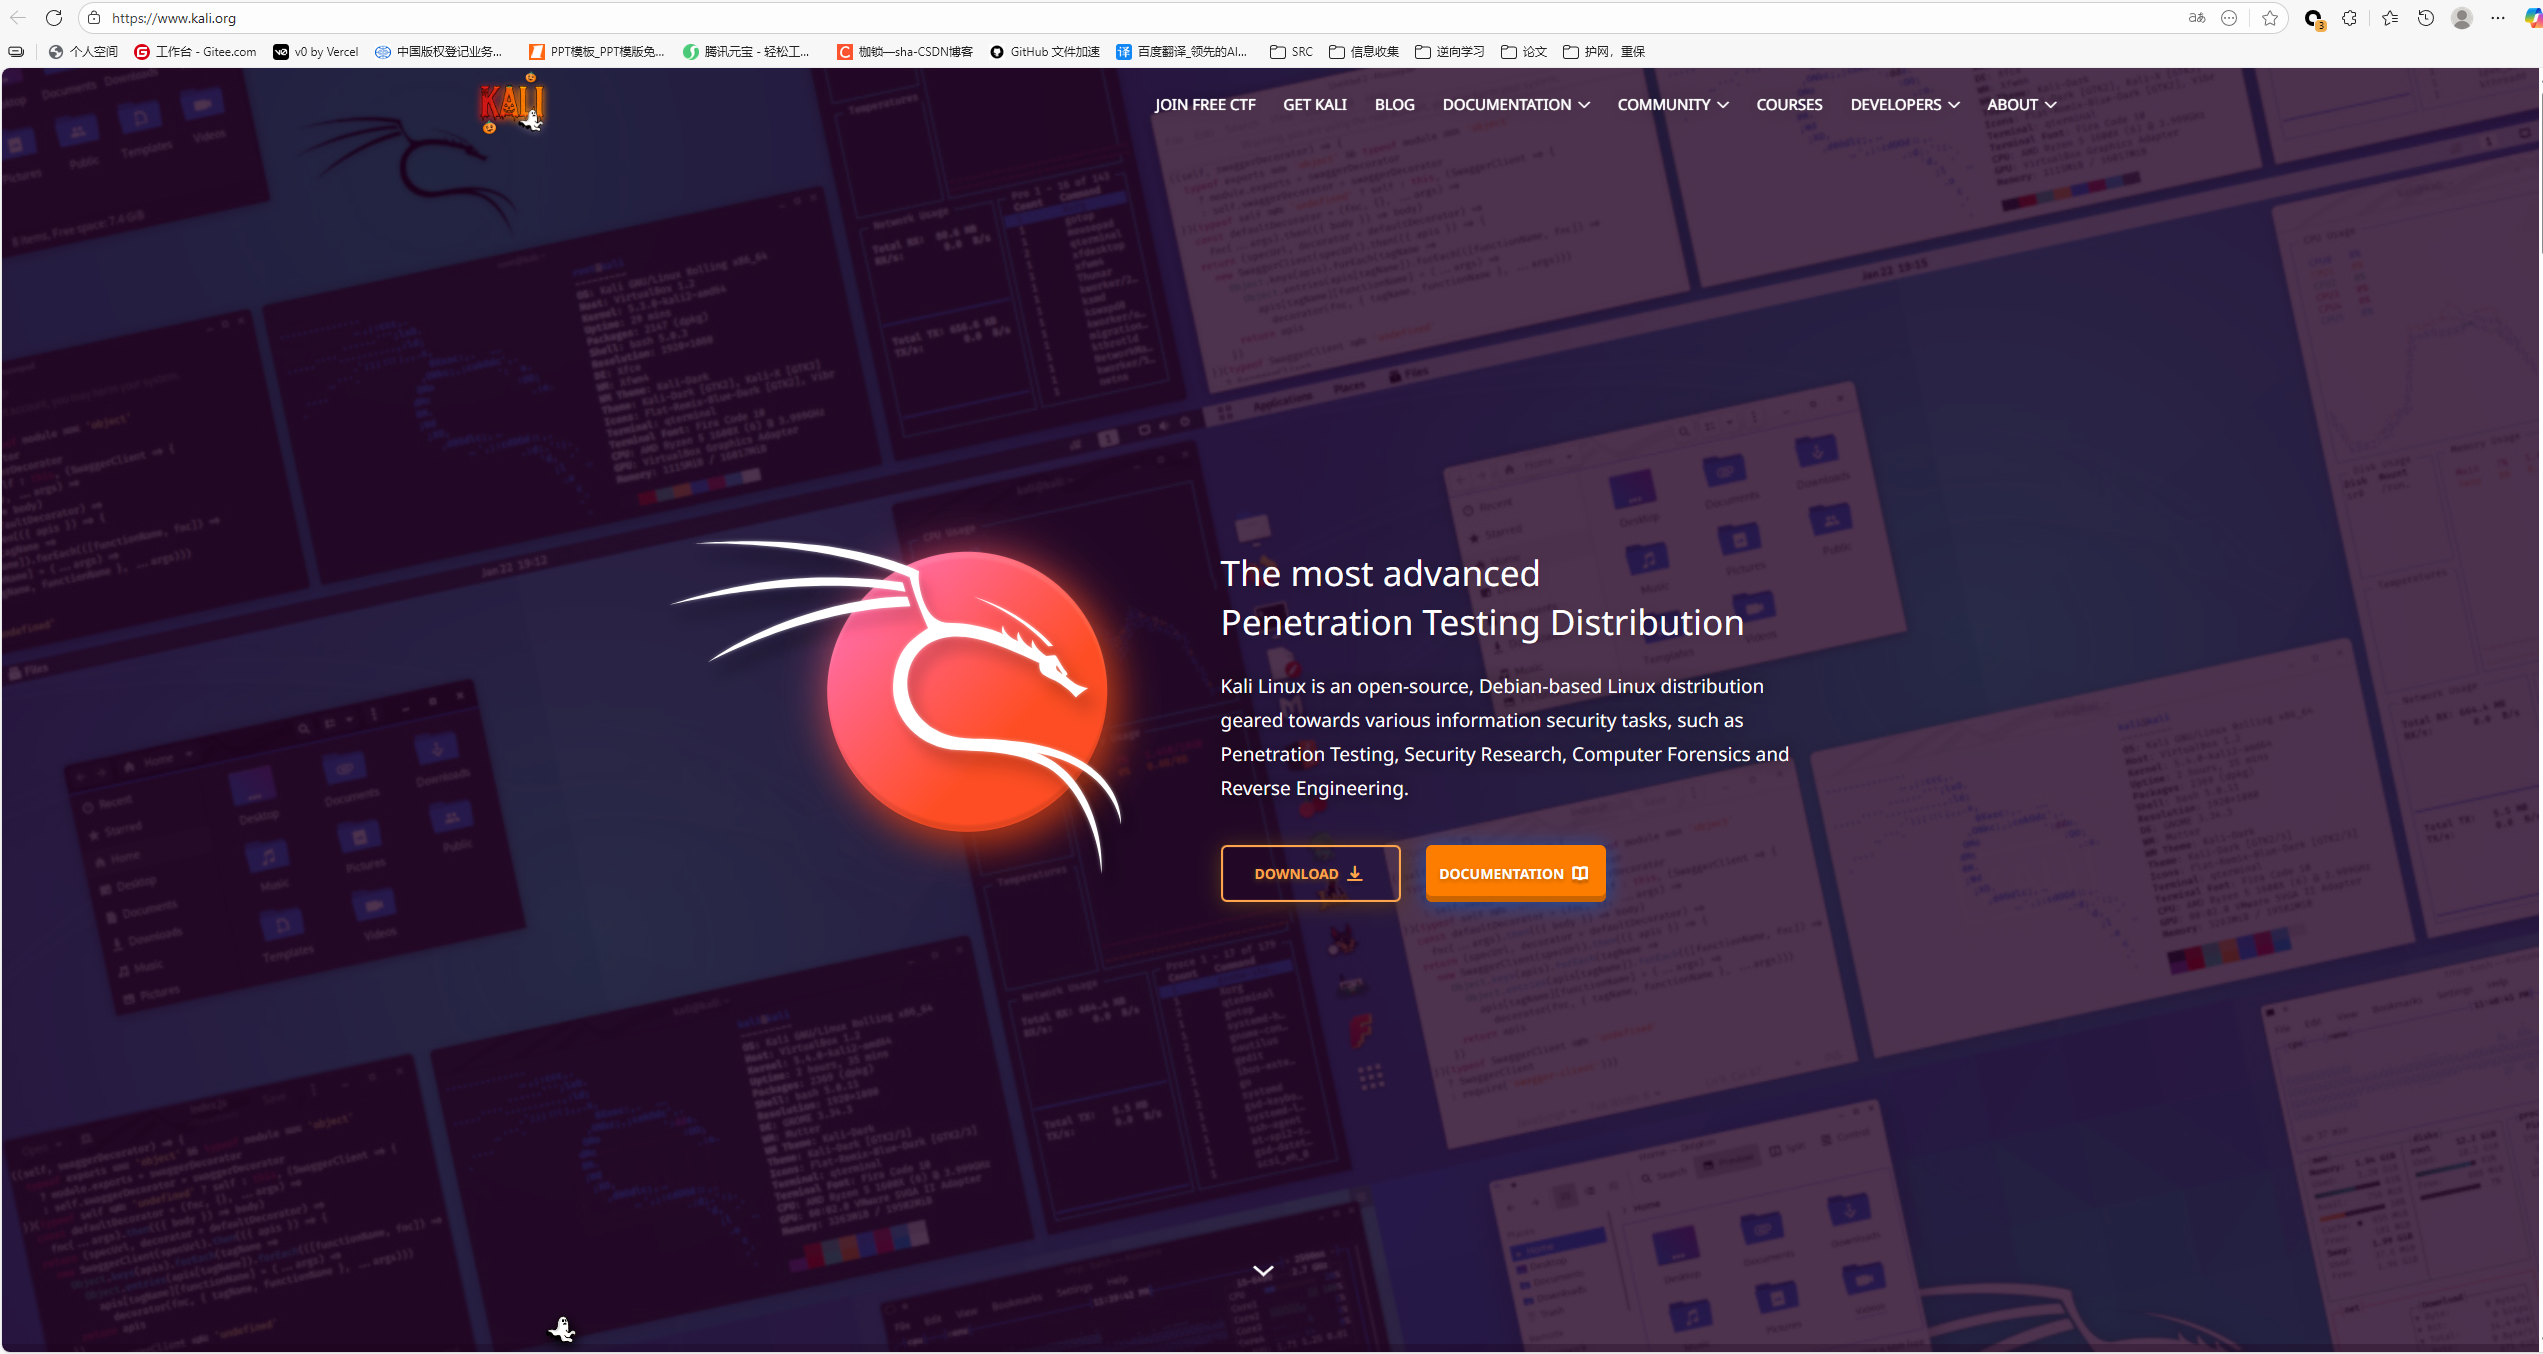Open the Extensions puzzle icon
The height and width of the screenshot is (1354, 2543).
pos(2350,18)
